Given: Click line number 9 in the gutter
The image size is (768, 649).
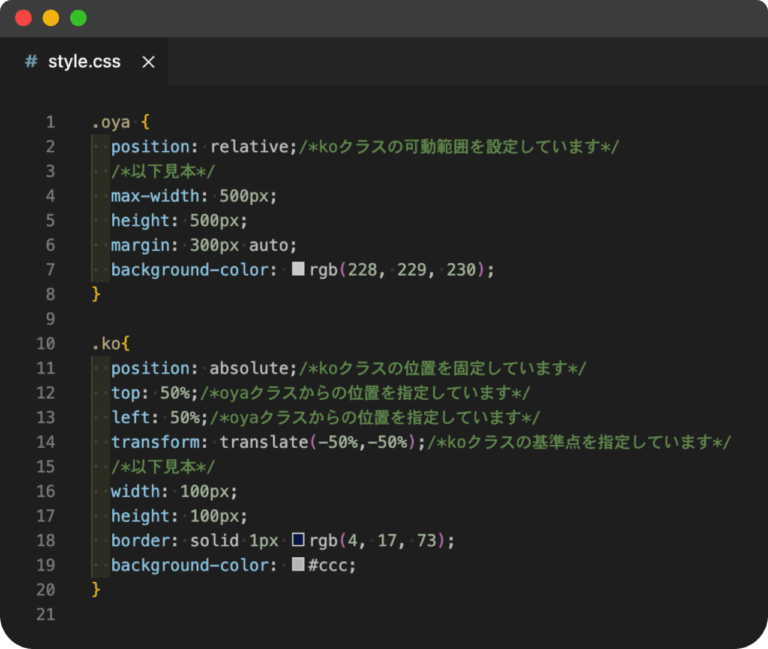Looking at the screenshot, I should (x=50, y=319).
